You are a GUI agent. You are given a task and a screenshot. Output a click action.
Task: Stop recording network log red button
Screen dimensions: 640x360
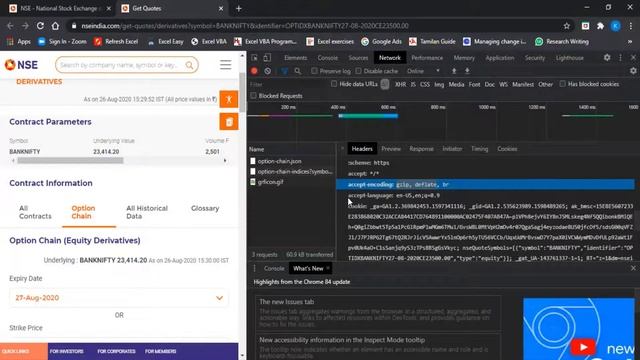click(254, 71)
